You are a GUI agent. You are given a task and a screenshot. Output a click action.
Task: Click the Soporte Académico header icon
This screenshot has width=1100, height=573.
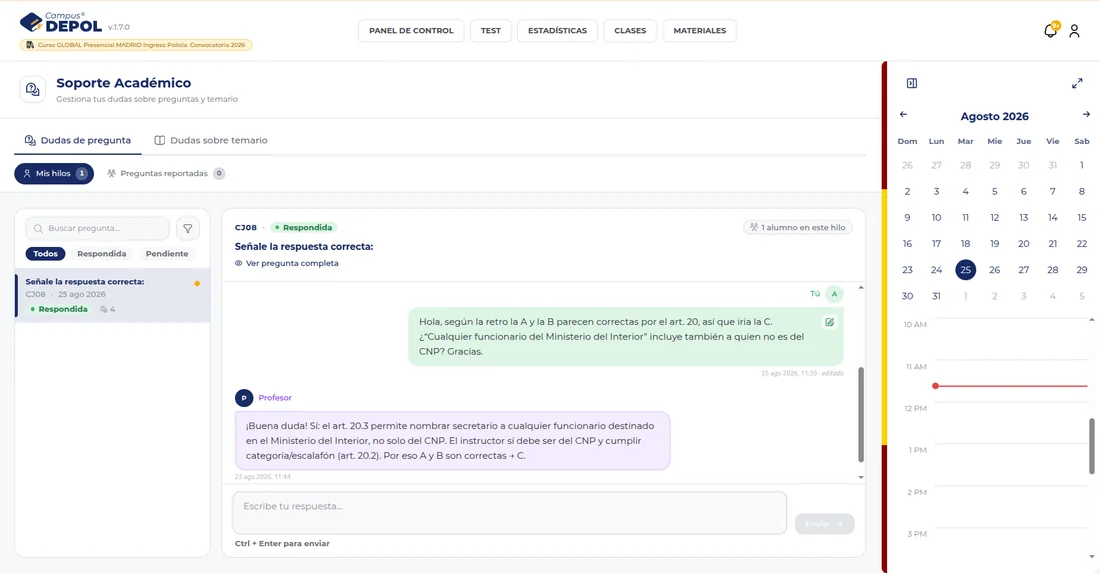(x=32, y=89)
